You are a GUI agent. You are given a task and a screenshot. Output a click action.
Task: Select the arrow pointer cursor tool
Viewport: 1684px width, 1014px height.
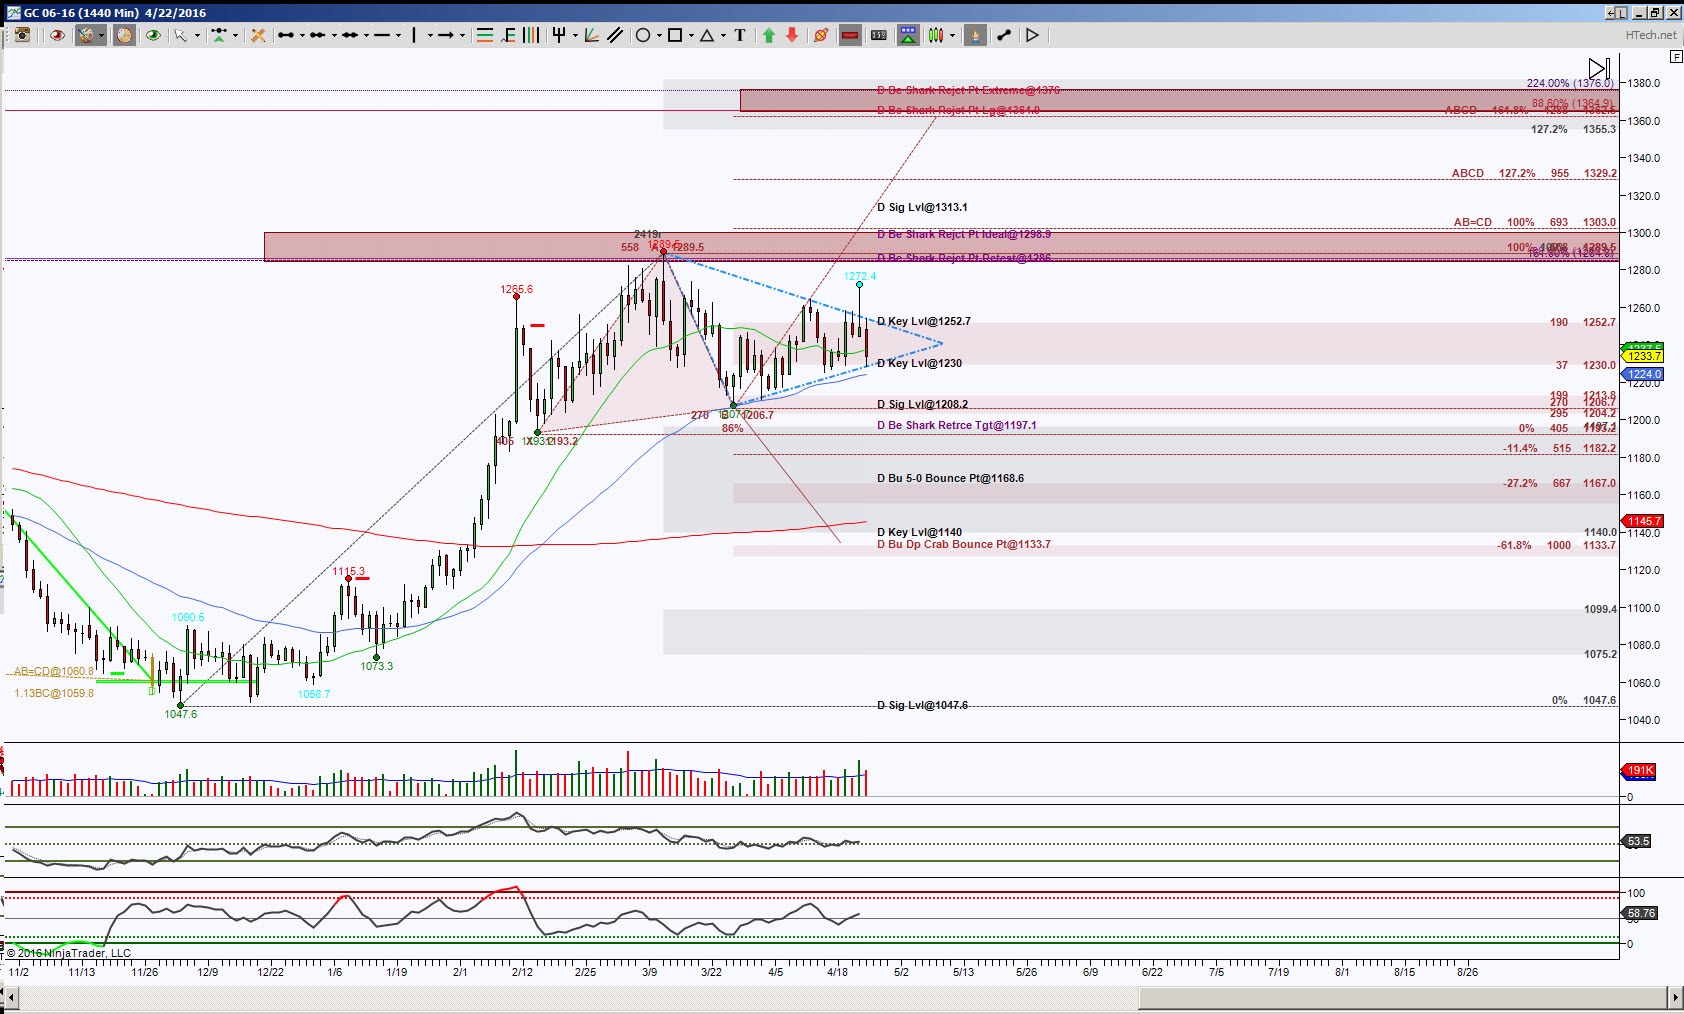pos(181,35)
